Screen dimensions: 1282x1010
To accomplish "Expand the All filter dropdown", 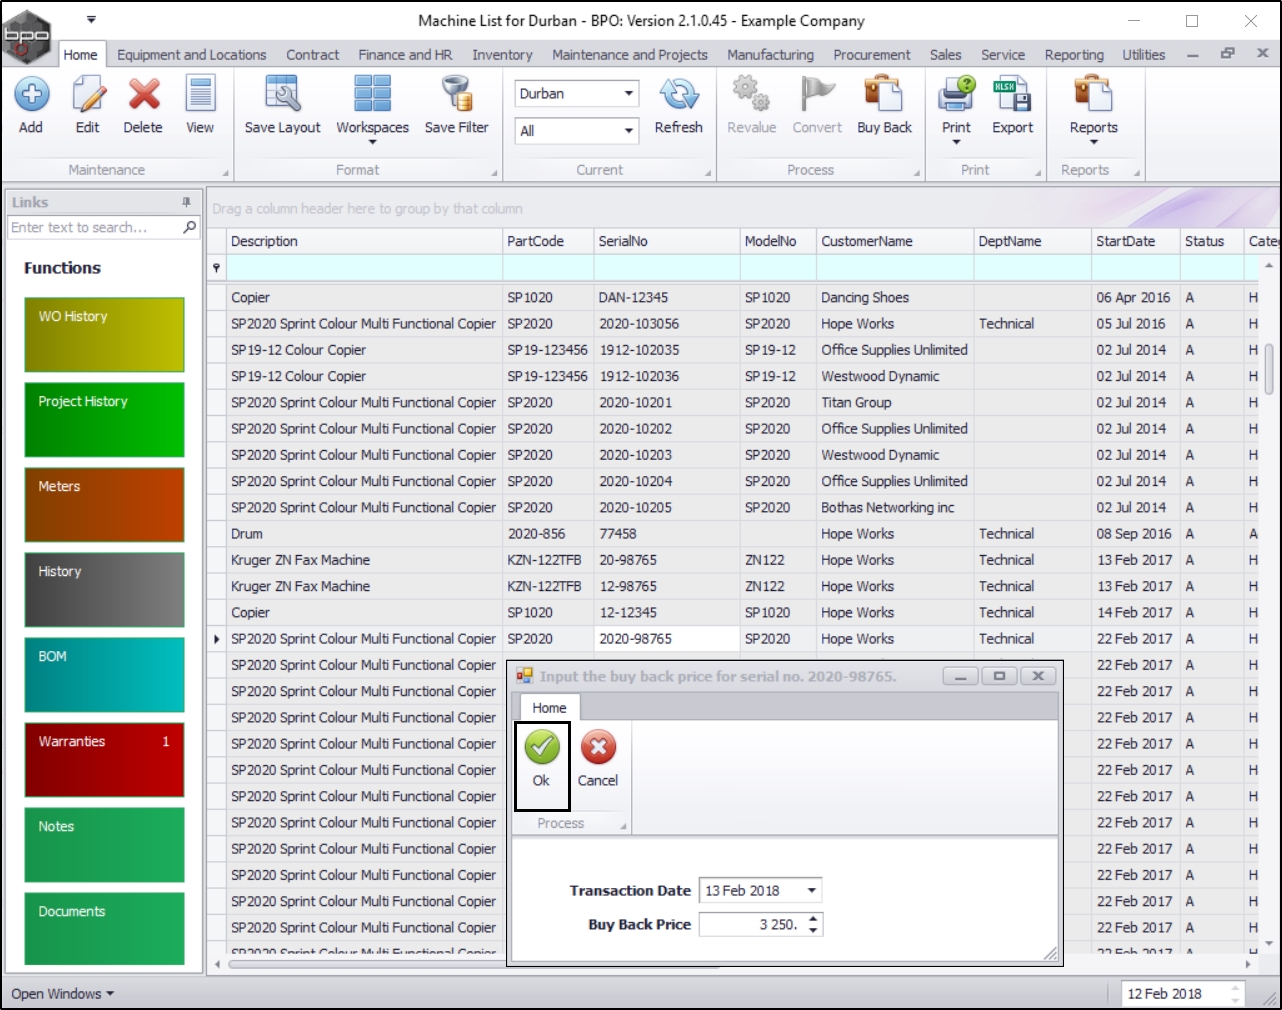I will point(629,131).
